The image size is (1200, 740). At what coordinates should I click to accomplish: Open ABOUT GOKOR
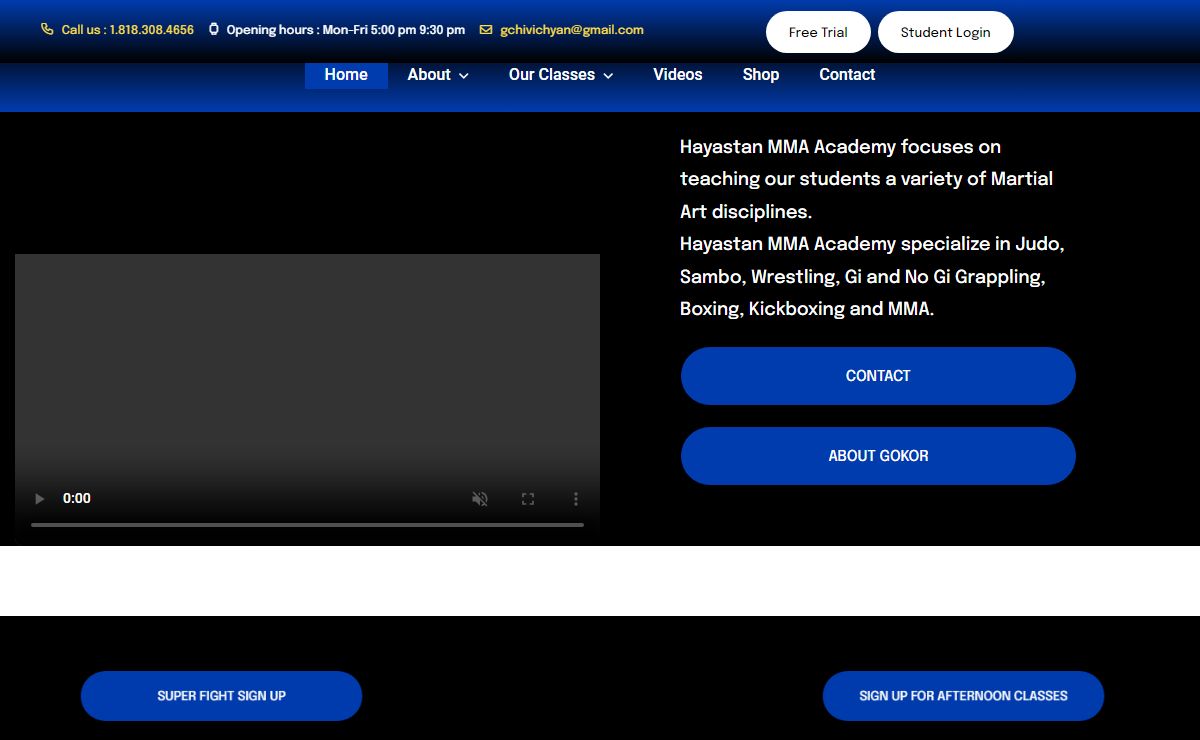[x=878, y=456]
